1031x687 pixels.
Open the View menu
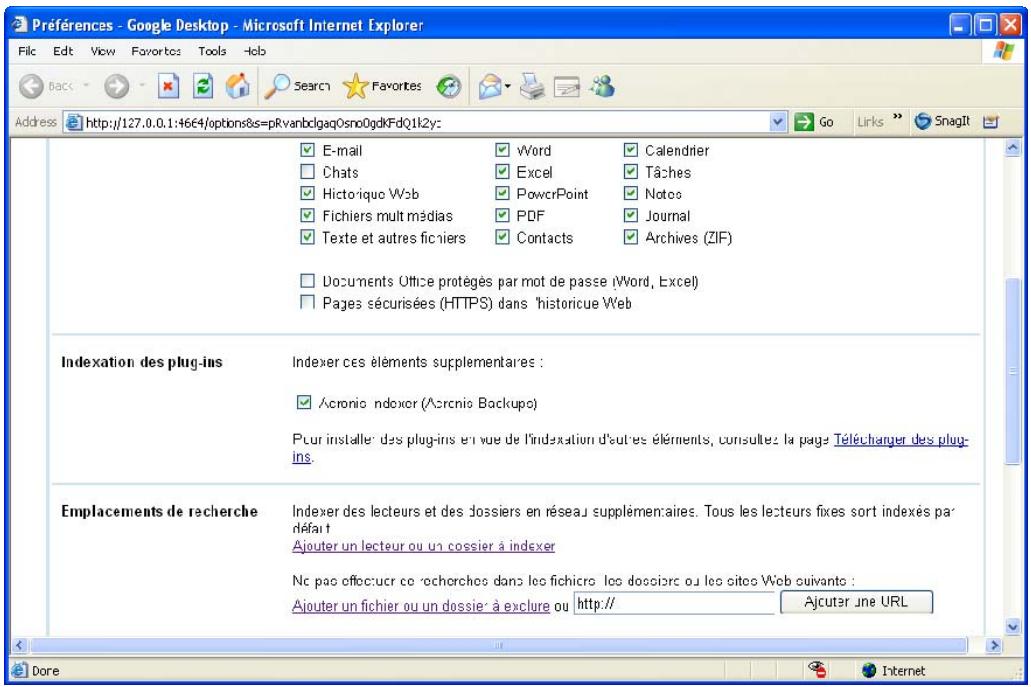pos(103,51)
